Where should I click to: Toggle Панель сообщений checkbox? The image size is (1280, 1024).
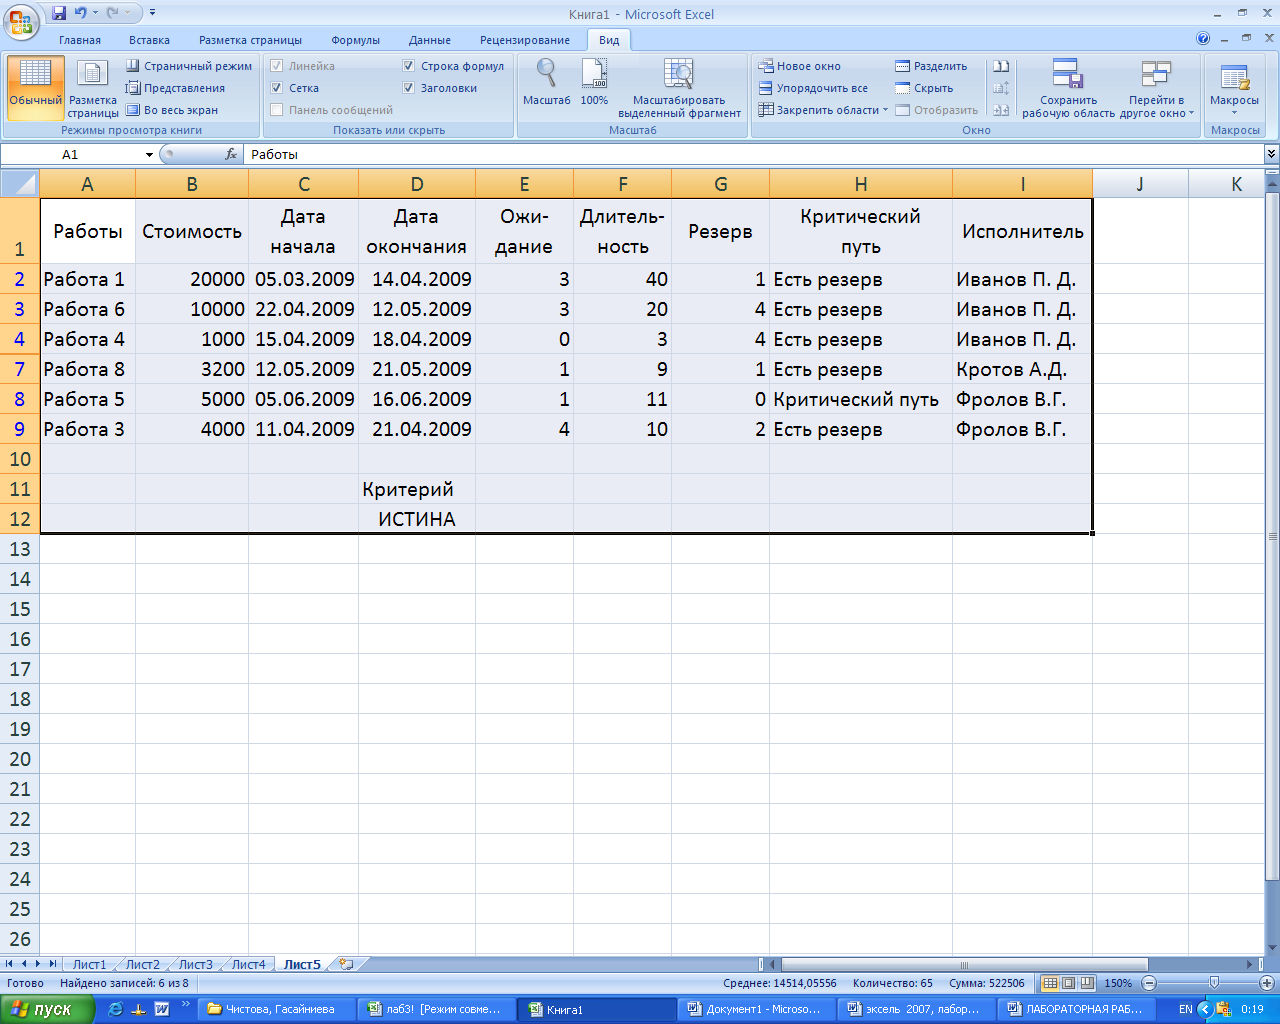(277, 110)
